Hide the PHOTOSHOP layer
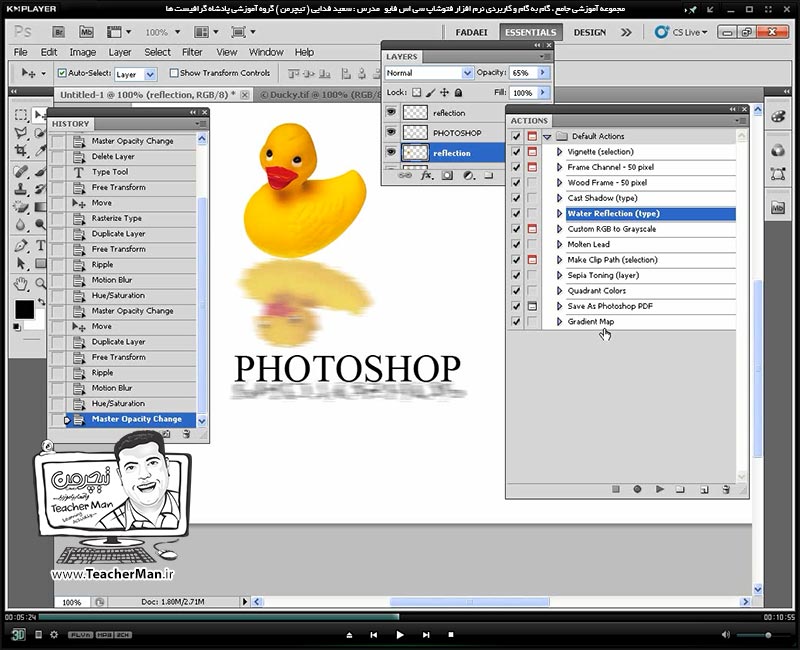The width and height of the screenshot is (800, 650). (391, 132)
